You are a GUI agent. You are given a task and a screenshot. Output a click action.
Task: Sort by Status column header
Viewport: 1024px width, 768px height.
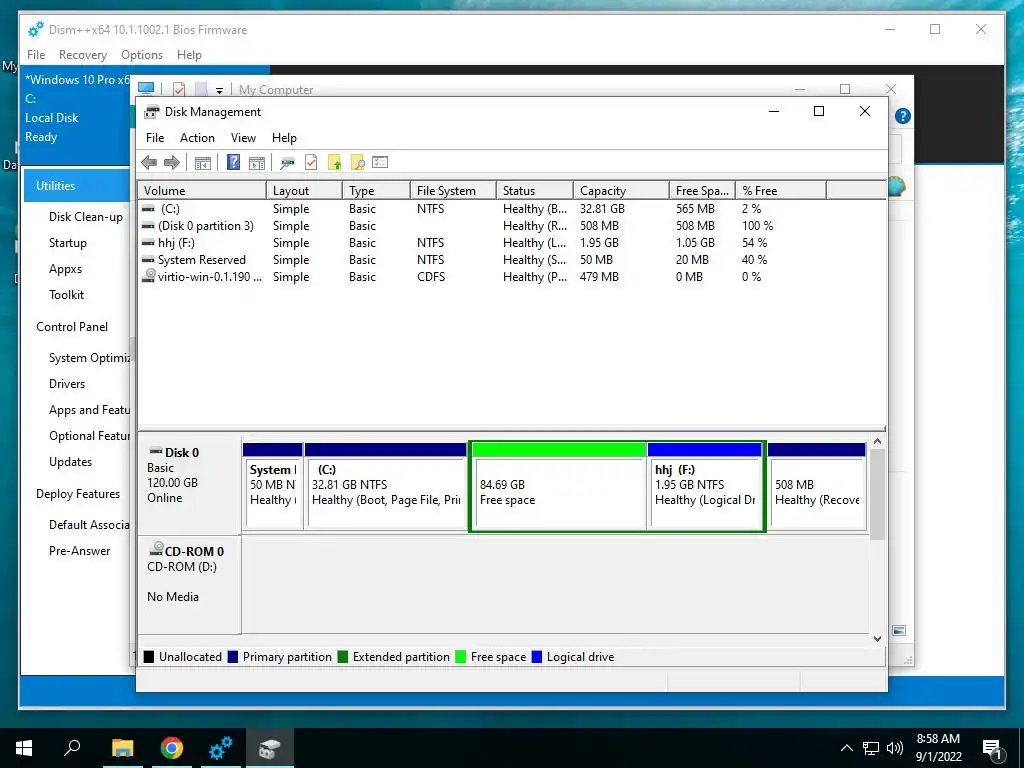535,191
